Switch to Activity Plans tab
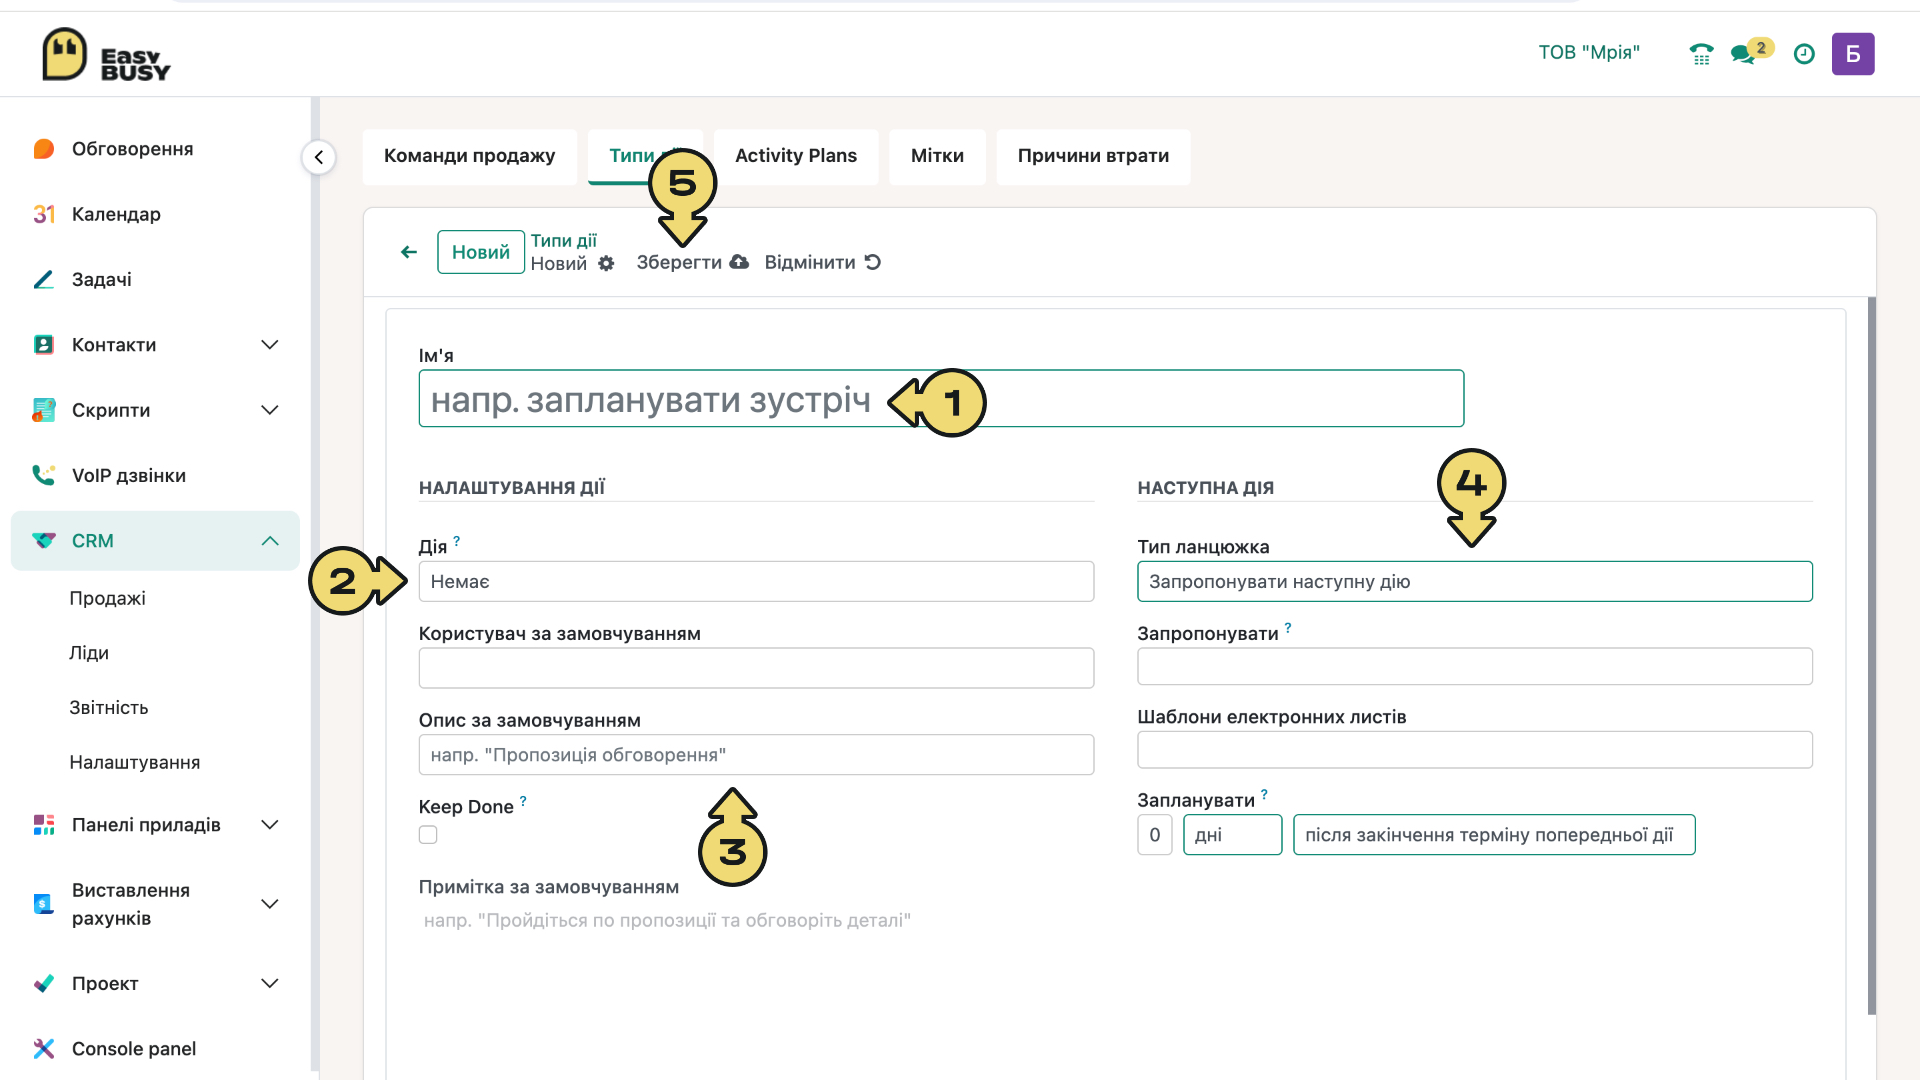The width and height of the screenshot is (1920, 1080). pyautogui.click(x=796, y=156)
